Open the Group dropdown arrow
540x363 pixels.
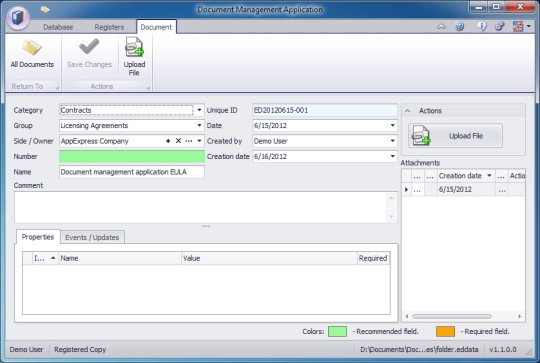[x=199, y=125]
